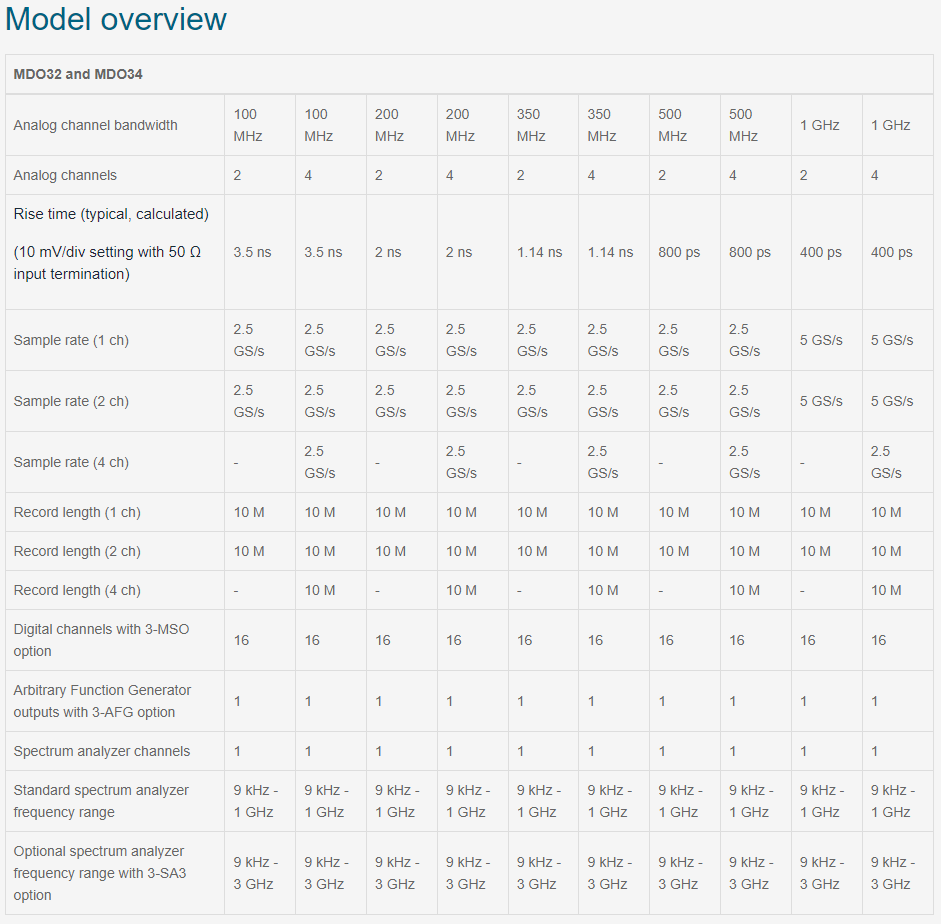
Task: Click "2.5 GS/s" in Sample rate (4 ch), 1 GHz column
Action: click(886, 463)
